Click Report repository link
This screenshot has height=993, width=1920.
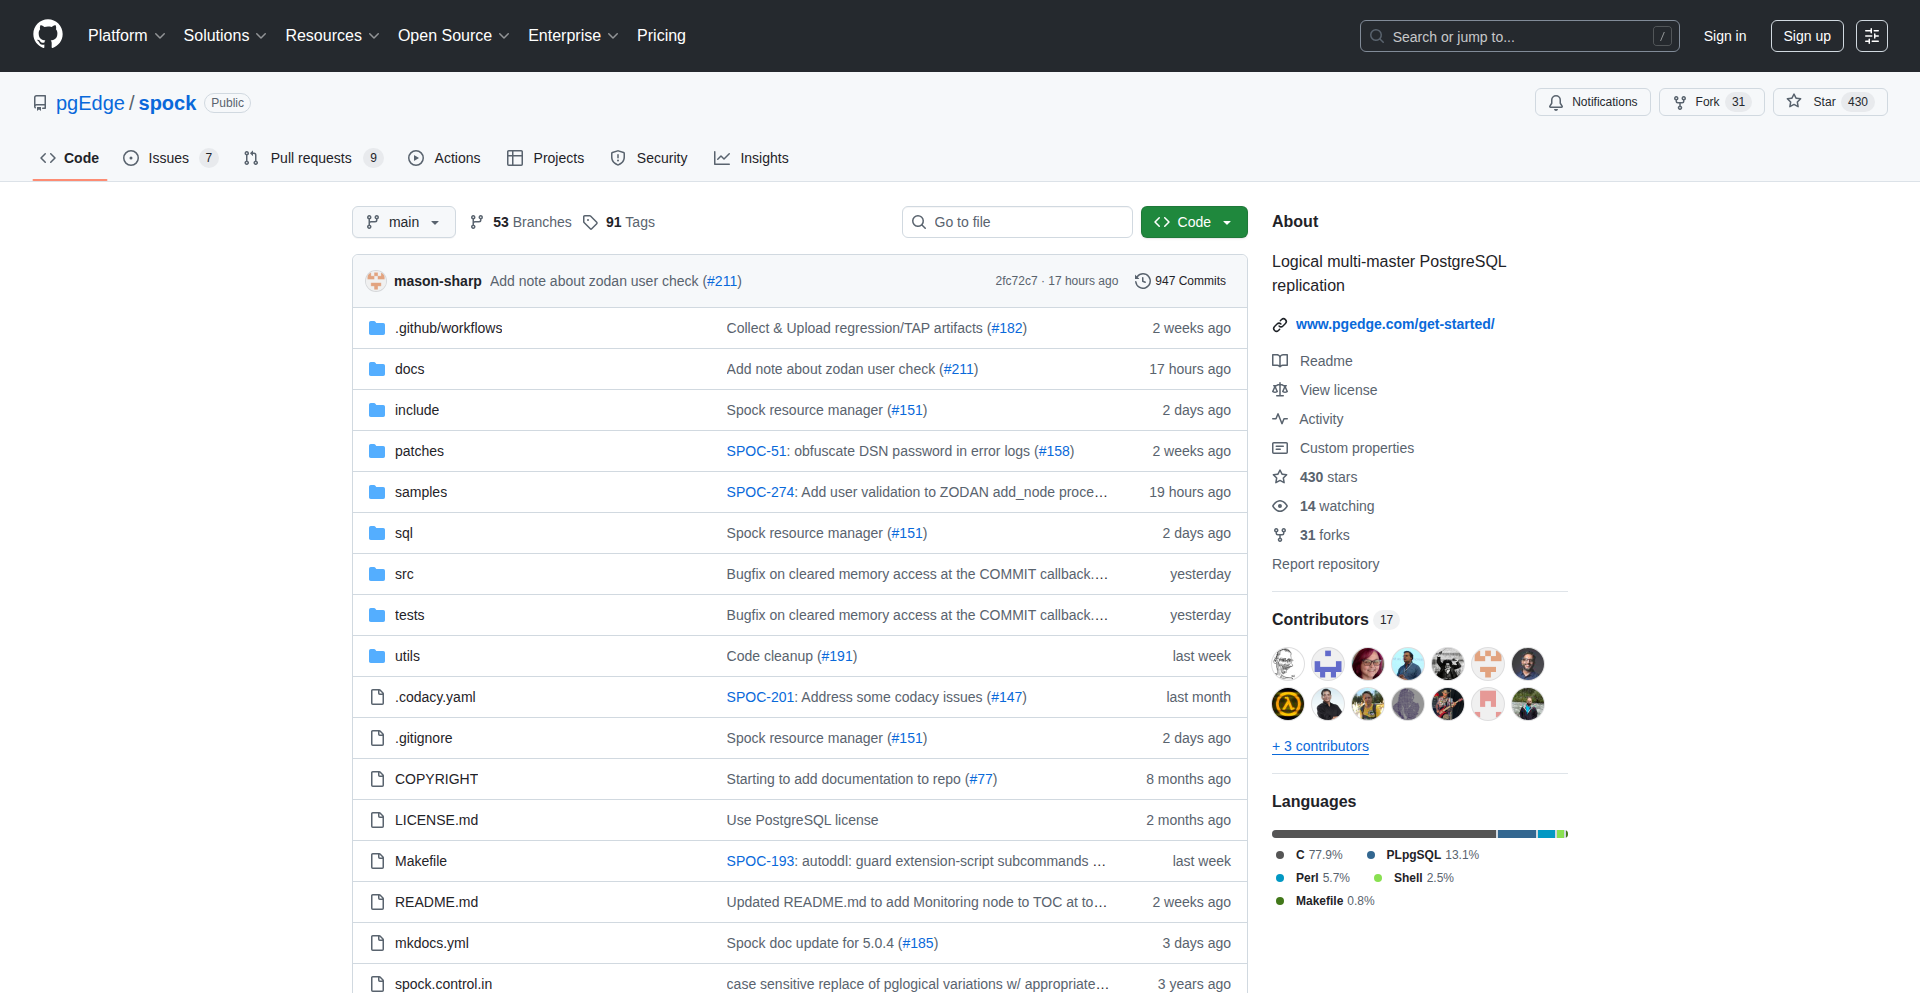(1325, 564)
